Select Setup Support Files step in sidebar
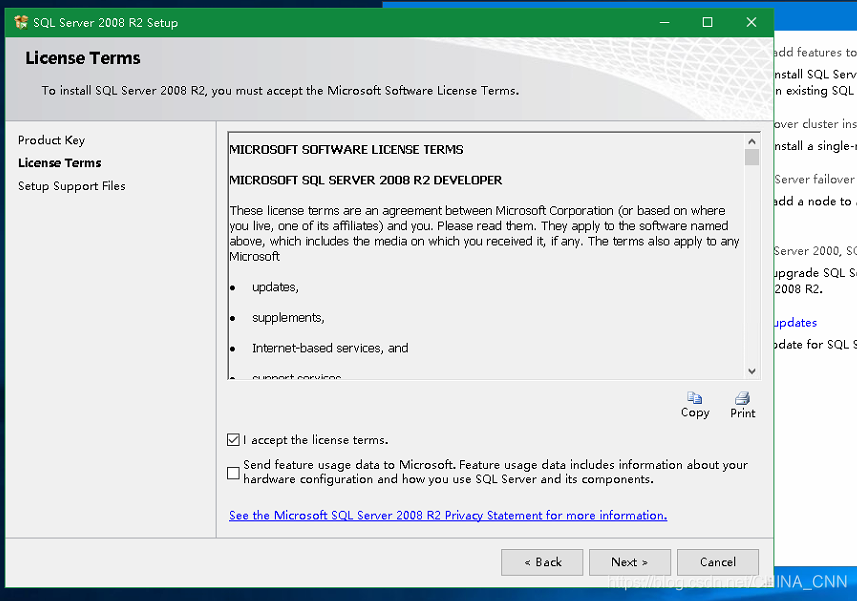The height and width of the screenshot is (601, 857). pyautogui.click(x=72, y=186)
